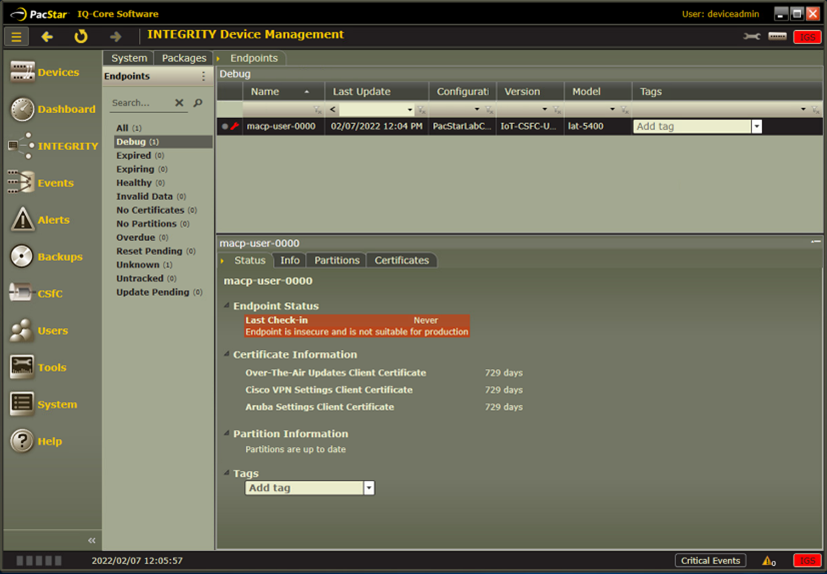Click the endpoint Search input field

(139, 103)
